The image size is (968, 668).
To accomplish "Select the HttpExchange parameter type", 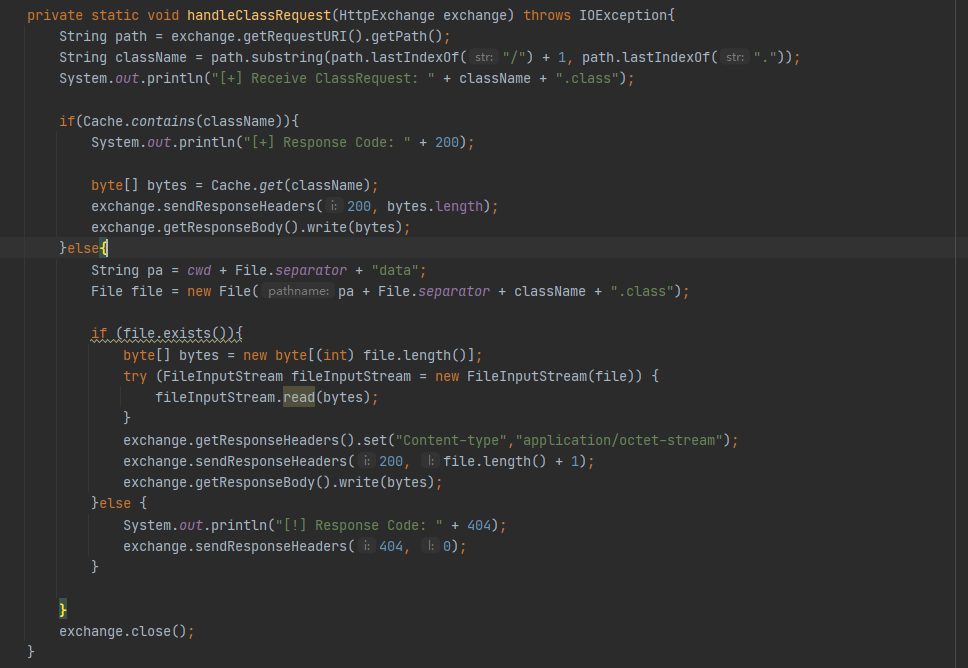I will pyautogui.click(x=387, y=15).
